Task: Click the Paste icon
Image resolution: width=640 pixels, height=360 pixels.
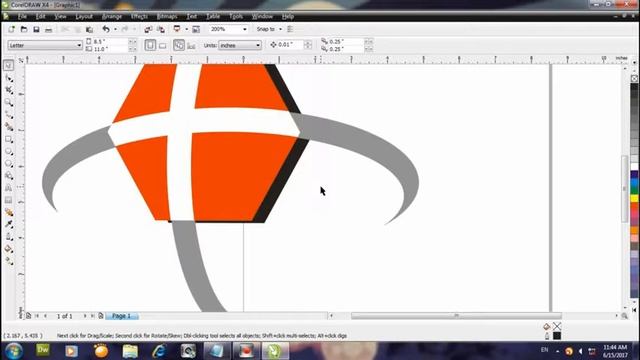Action: pos(90,29)
